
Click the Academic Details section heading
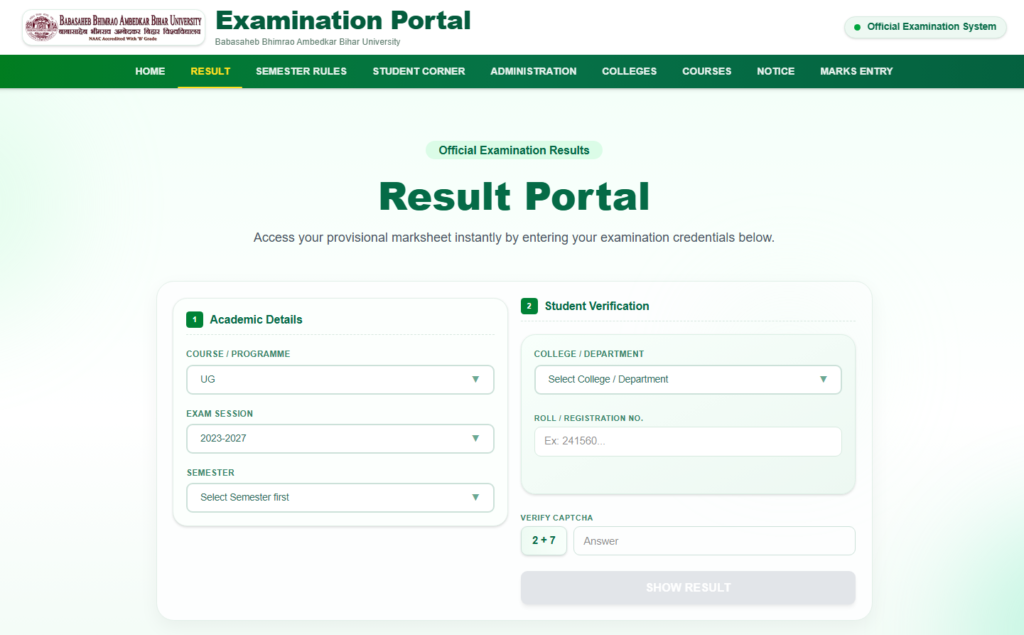tap(256, 319)
